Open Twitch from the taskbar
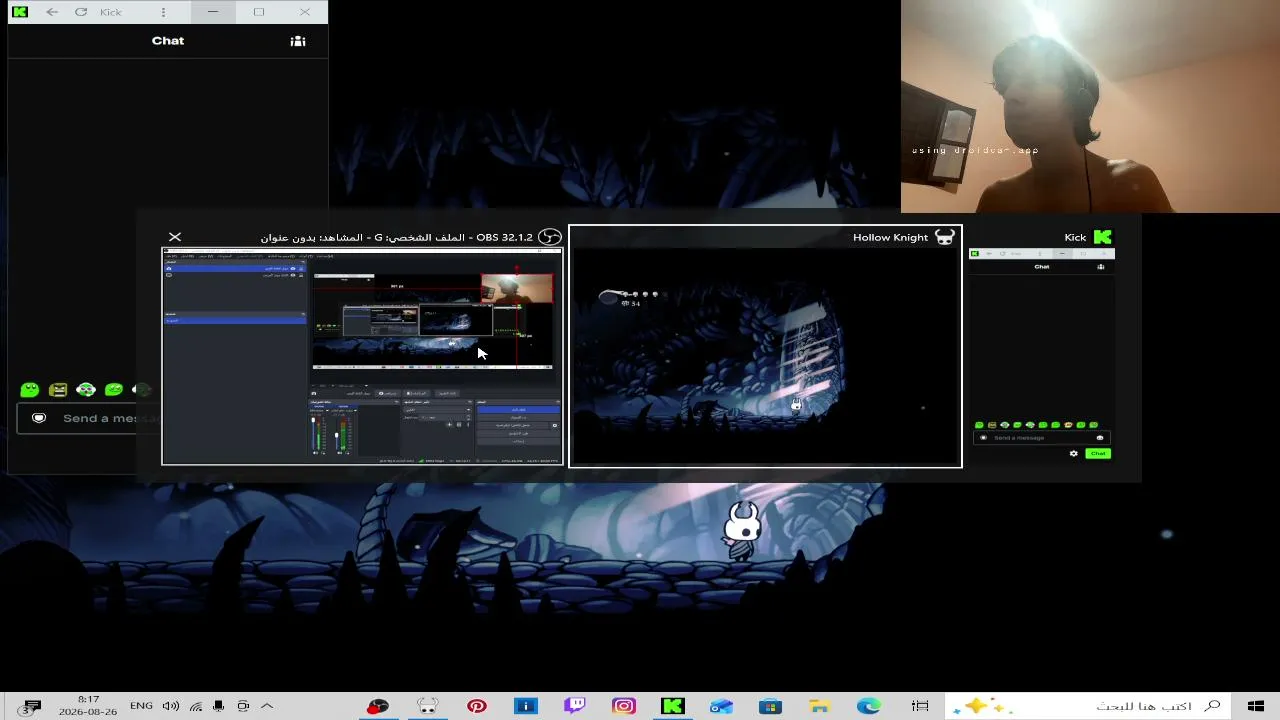The image size is (1280, 720). pos(575,706)
